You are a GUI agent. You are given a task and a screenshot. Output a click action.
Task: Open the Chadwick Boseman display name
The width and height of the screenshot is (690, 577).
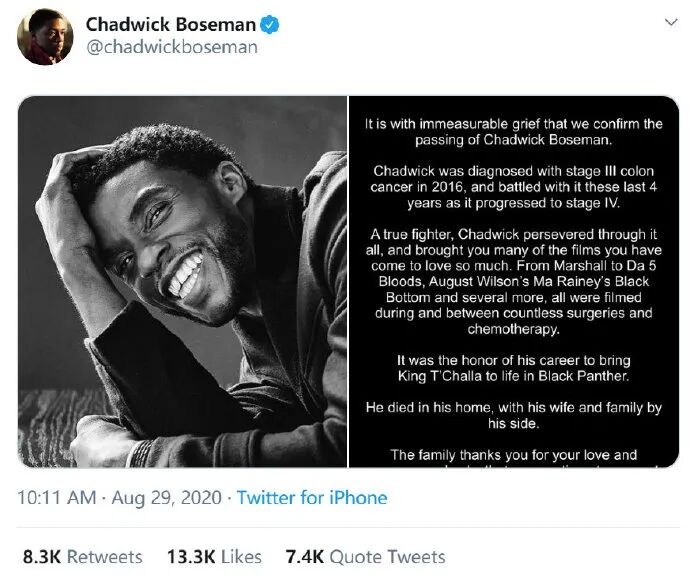pyautogui.click(x=171, y=24)
